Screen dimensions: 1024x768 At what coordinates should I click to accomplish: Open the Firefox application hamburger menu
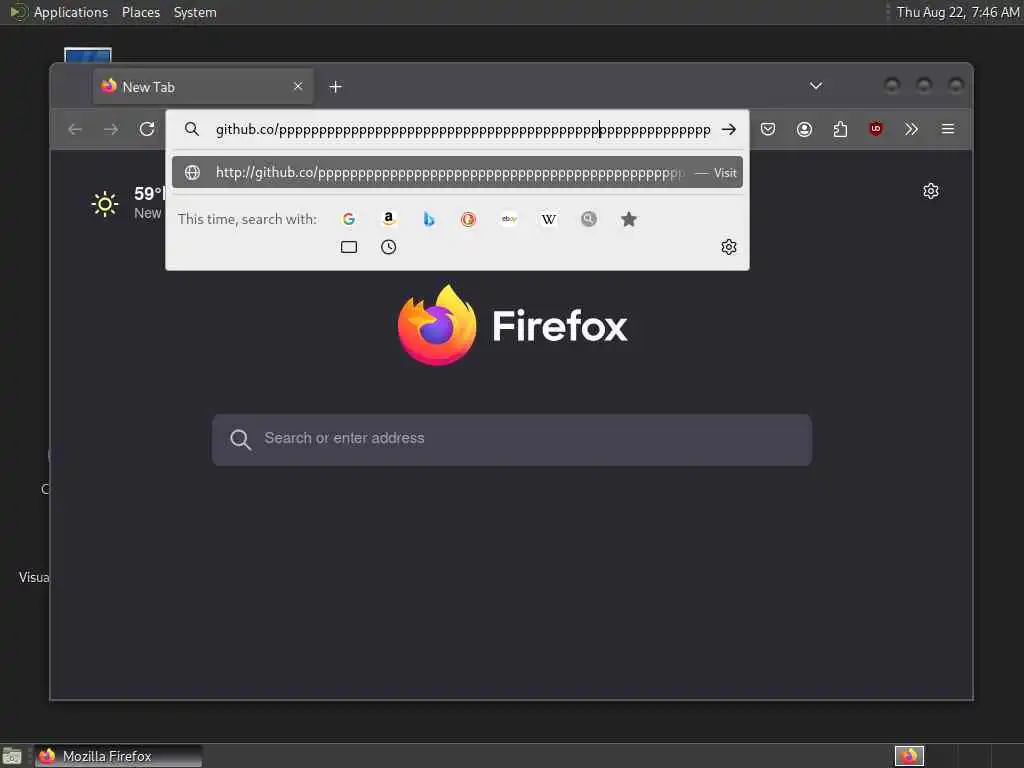point(948,129)
